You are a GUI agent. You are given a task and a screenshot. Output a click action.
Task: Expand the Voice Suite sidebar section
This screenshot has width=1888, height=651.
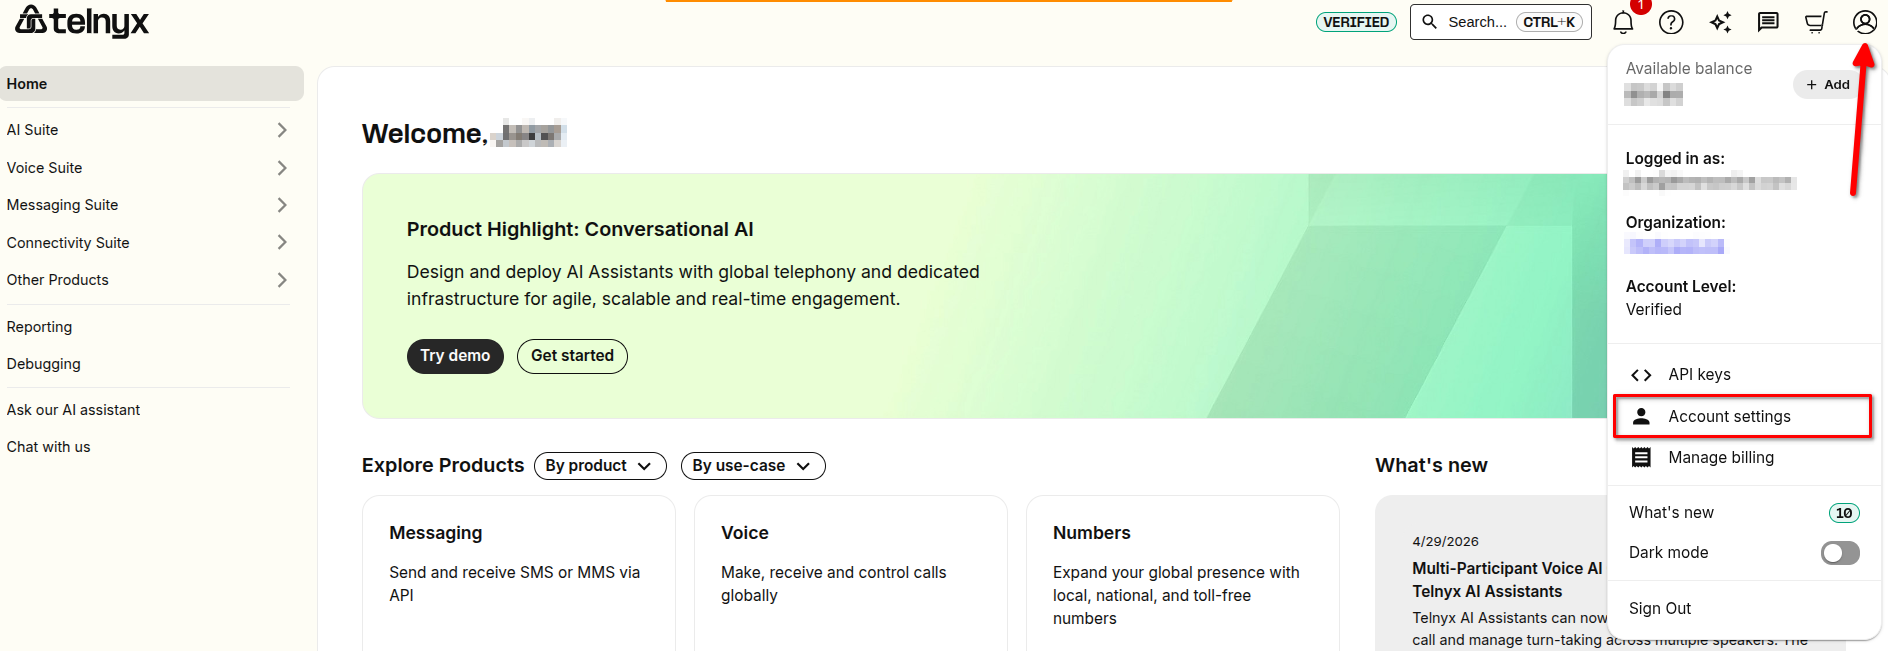coord(148,168)
